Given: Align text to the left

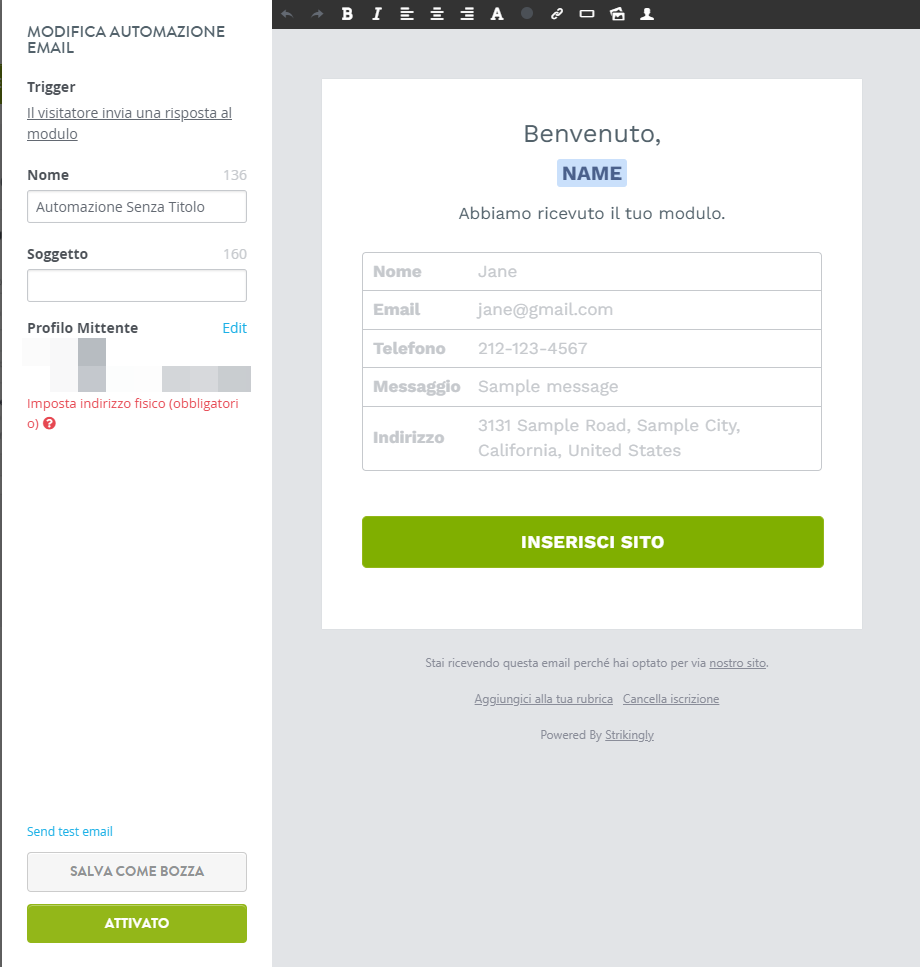Looking at the screenshot, I should (407, 14).
